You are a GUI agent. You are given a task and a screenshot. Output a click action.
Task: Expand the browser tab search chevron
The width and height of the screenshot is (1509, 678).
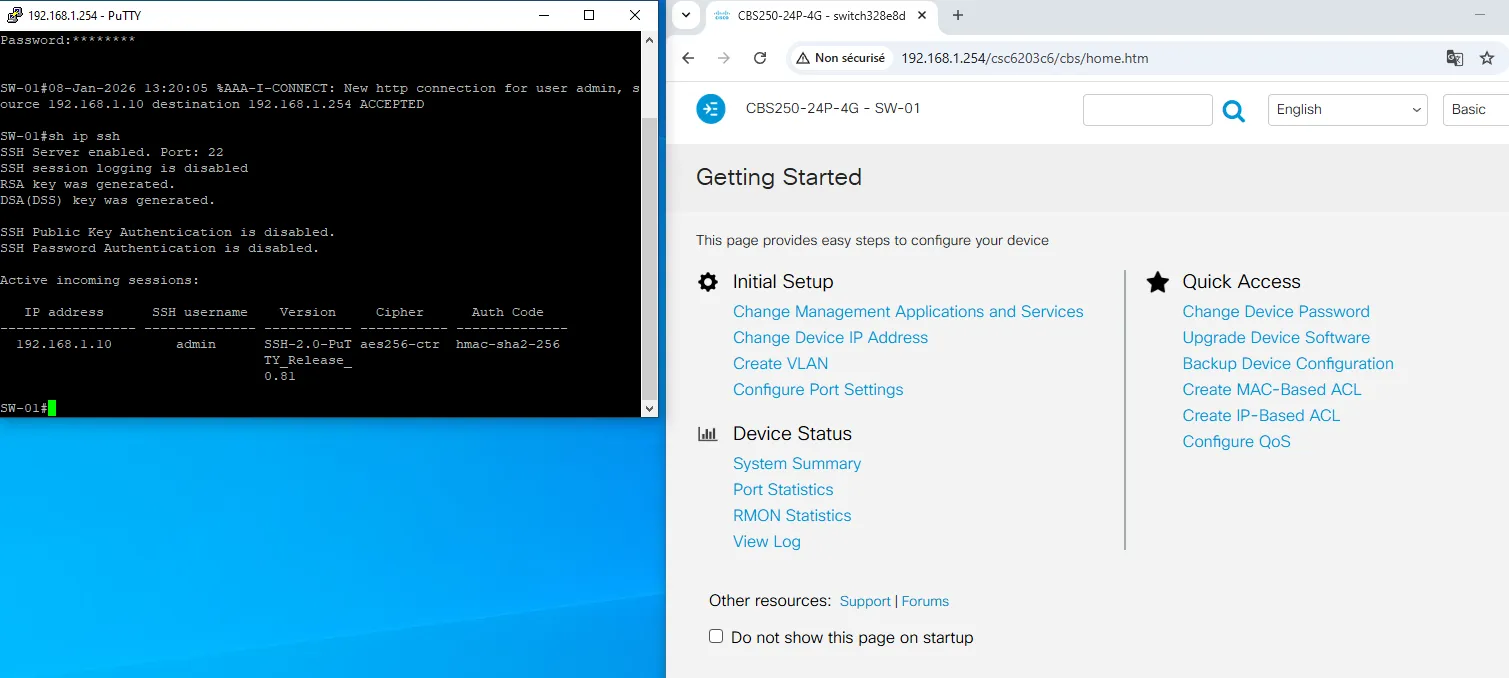click(x=686, y=15)
